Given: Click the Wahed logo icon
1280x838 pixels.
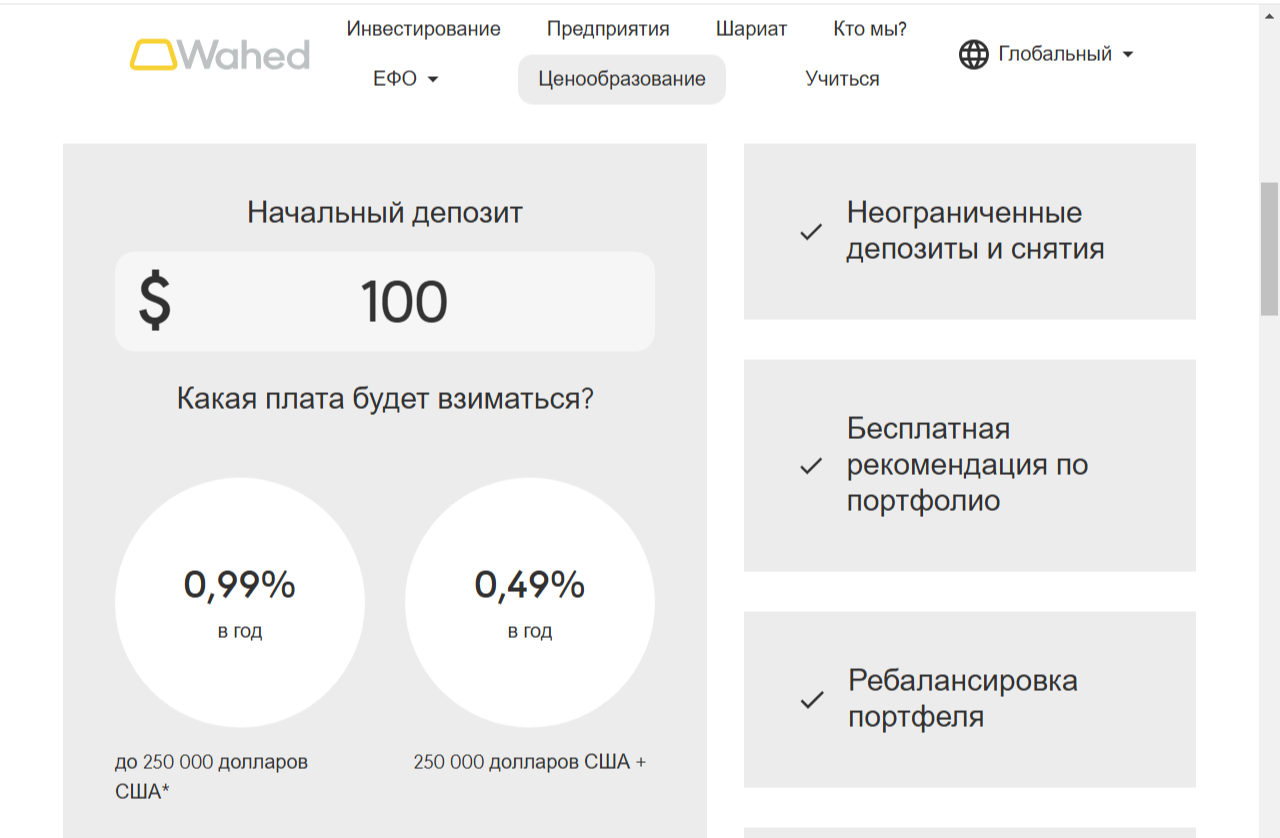Looking at the screenshot, I should pos(153,55).
